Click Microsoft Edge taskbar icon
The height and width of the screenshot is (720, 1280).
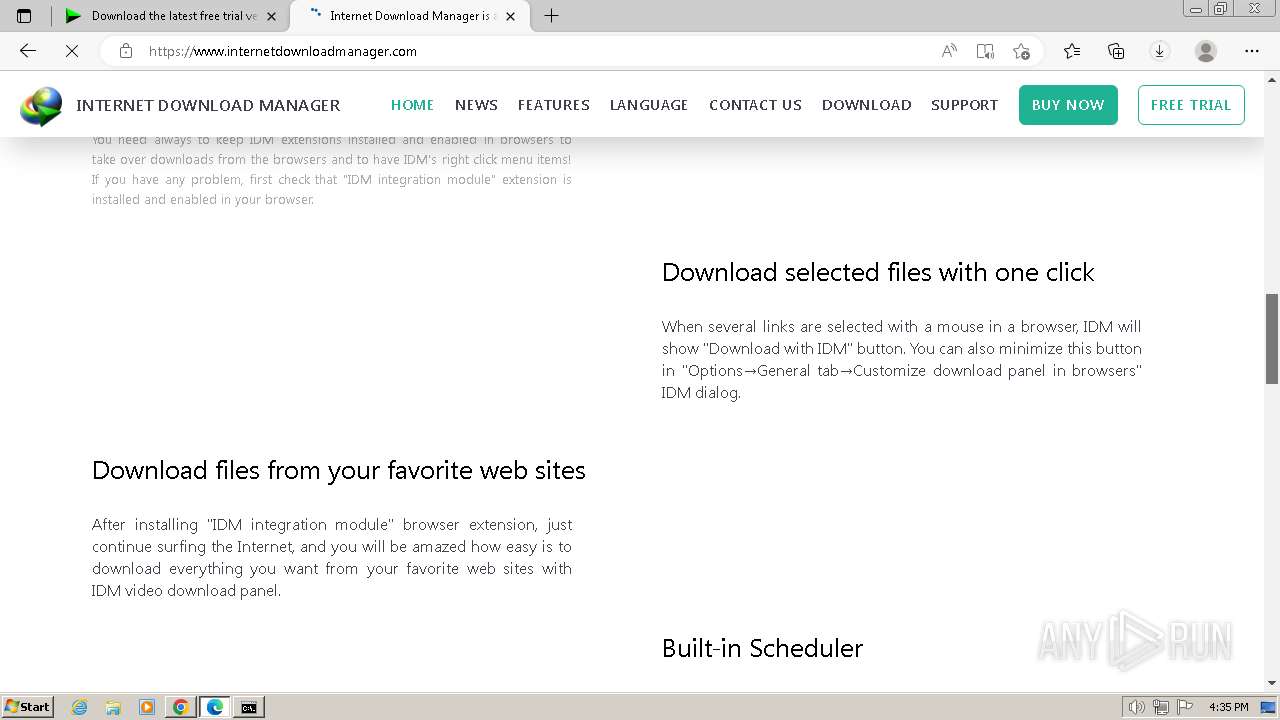(x=215, y=707)
